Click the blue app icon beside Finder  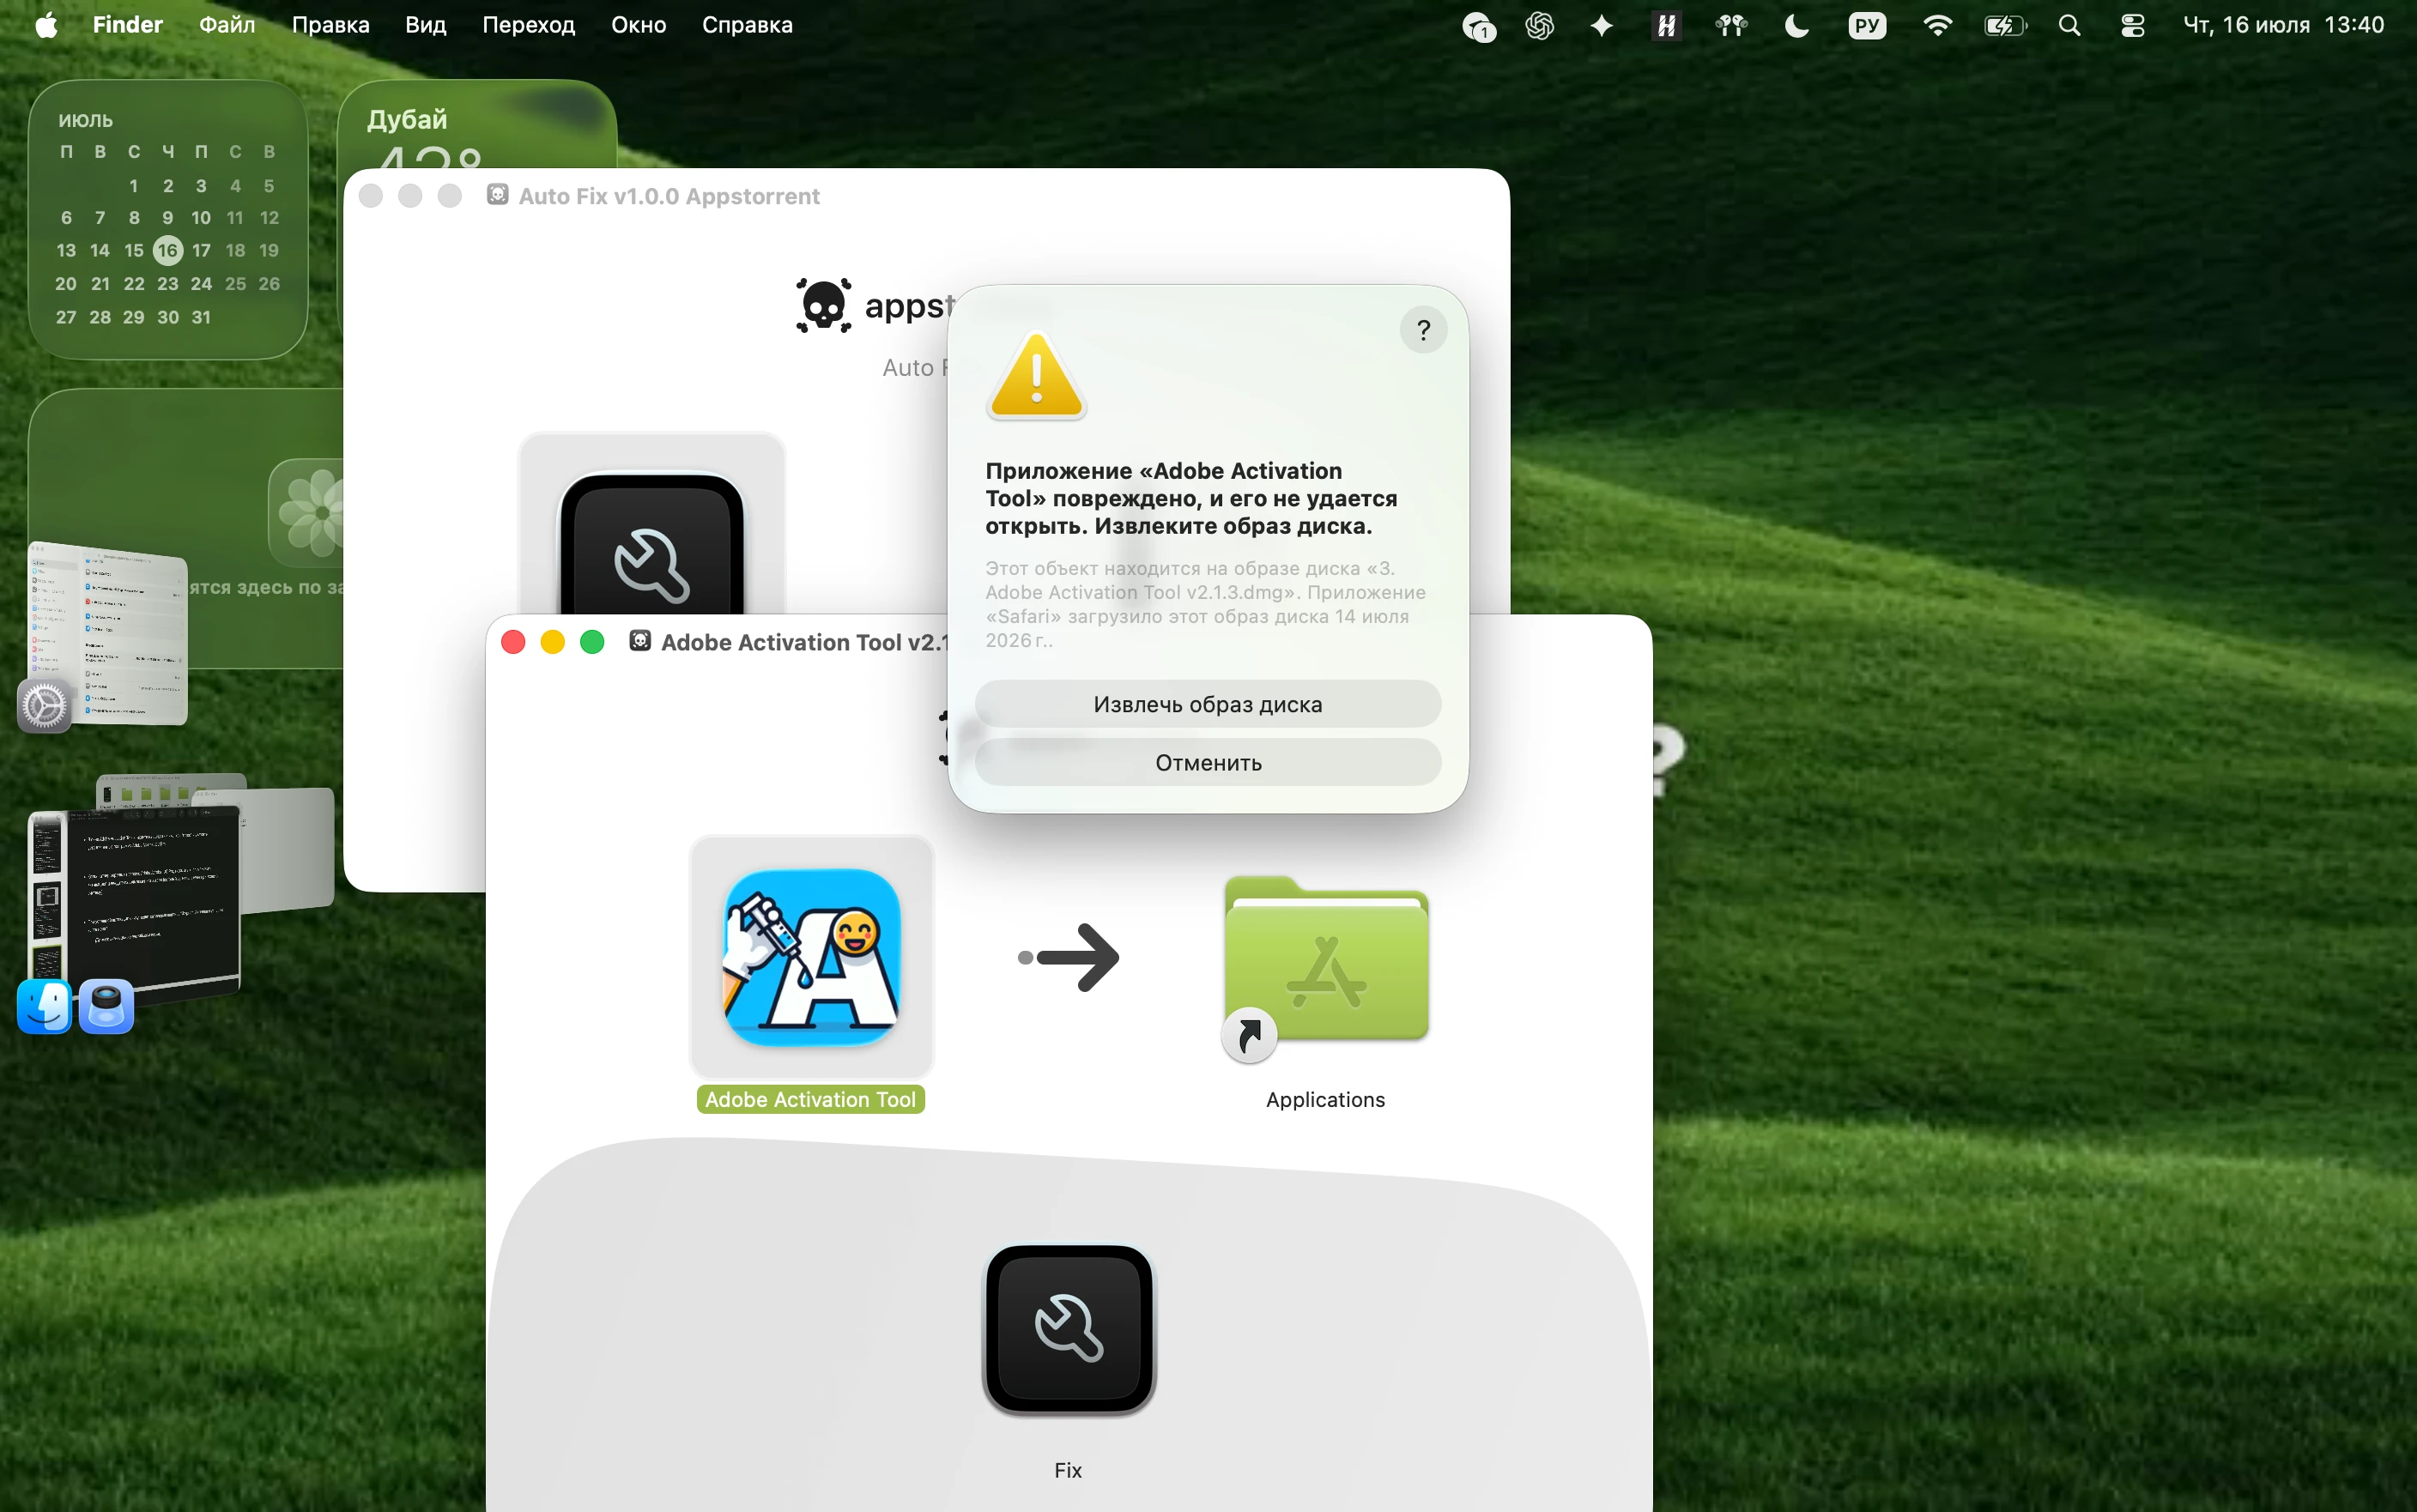pyautogui.click(x=106, y=1006)
